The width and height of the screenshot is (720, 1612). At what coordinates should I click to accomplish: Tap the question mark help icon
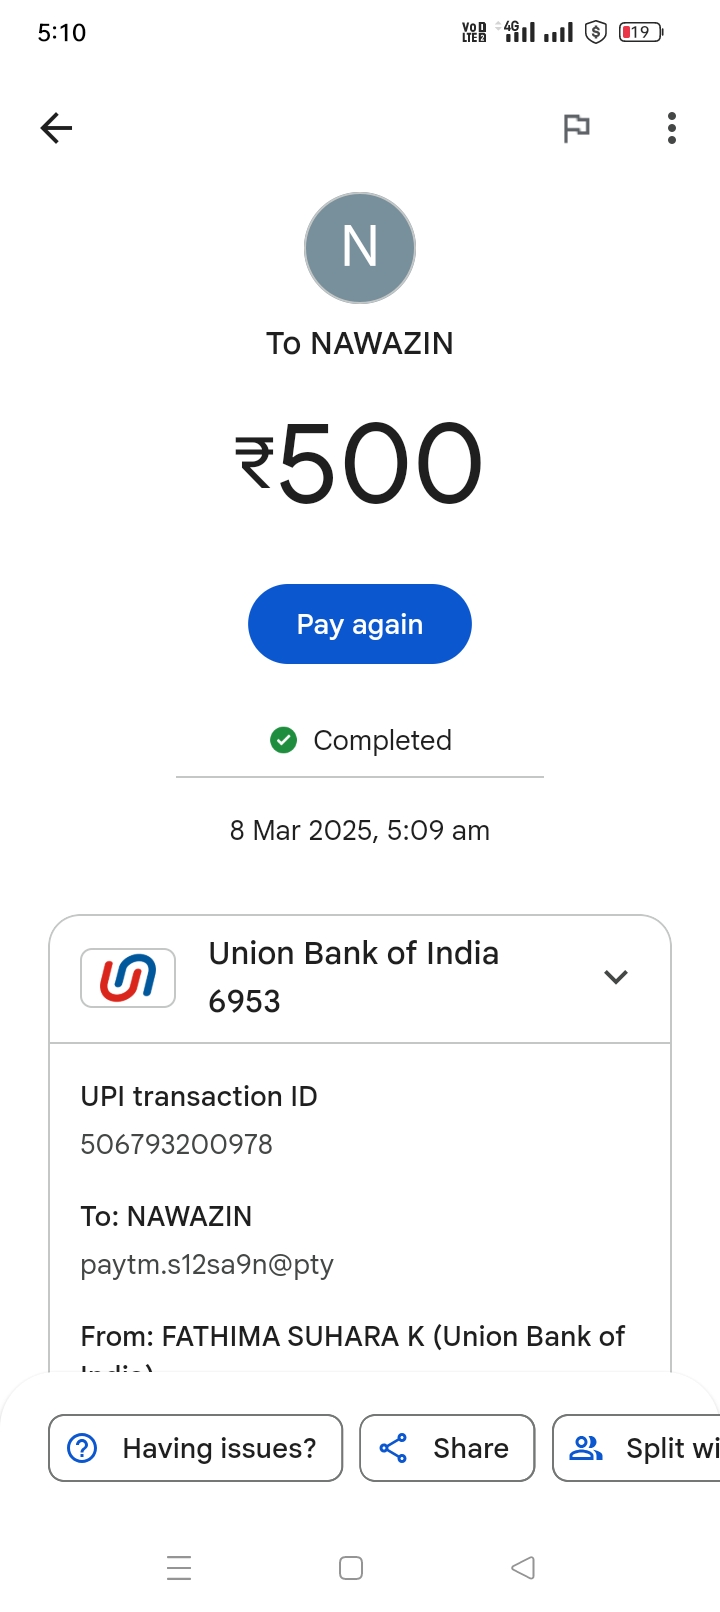(82, 1448)
